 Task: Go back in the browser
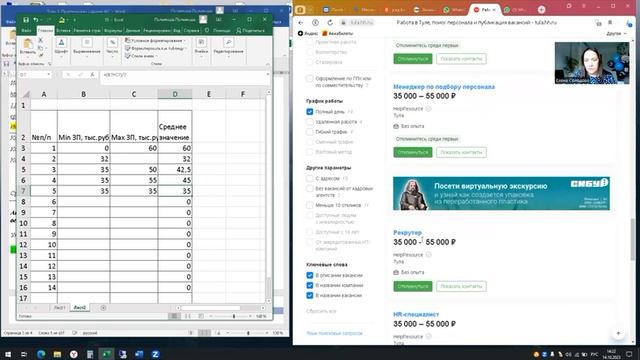pos(301,22)
